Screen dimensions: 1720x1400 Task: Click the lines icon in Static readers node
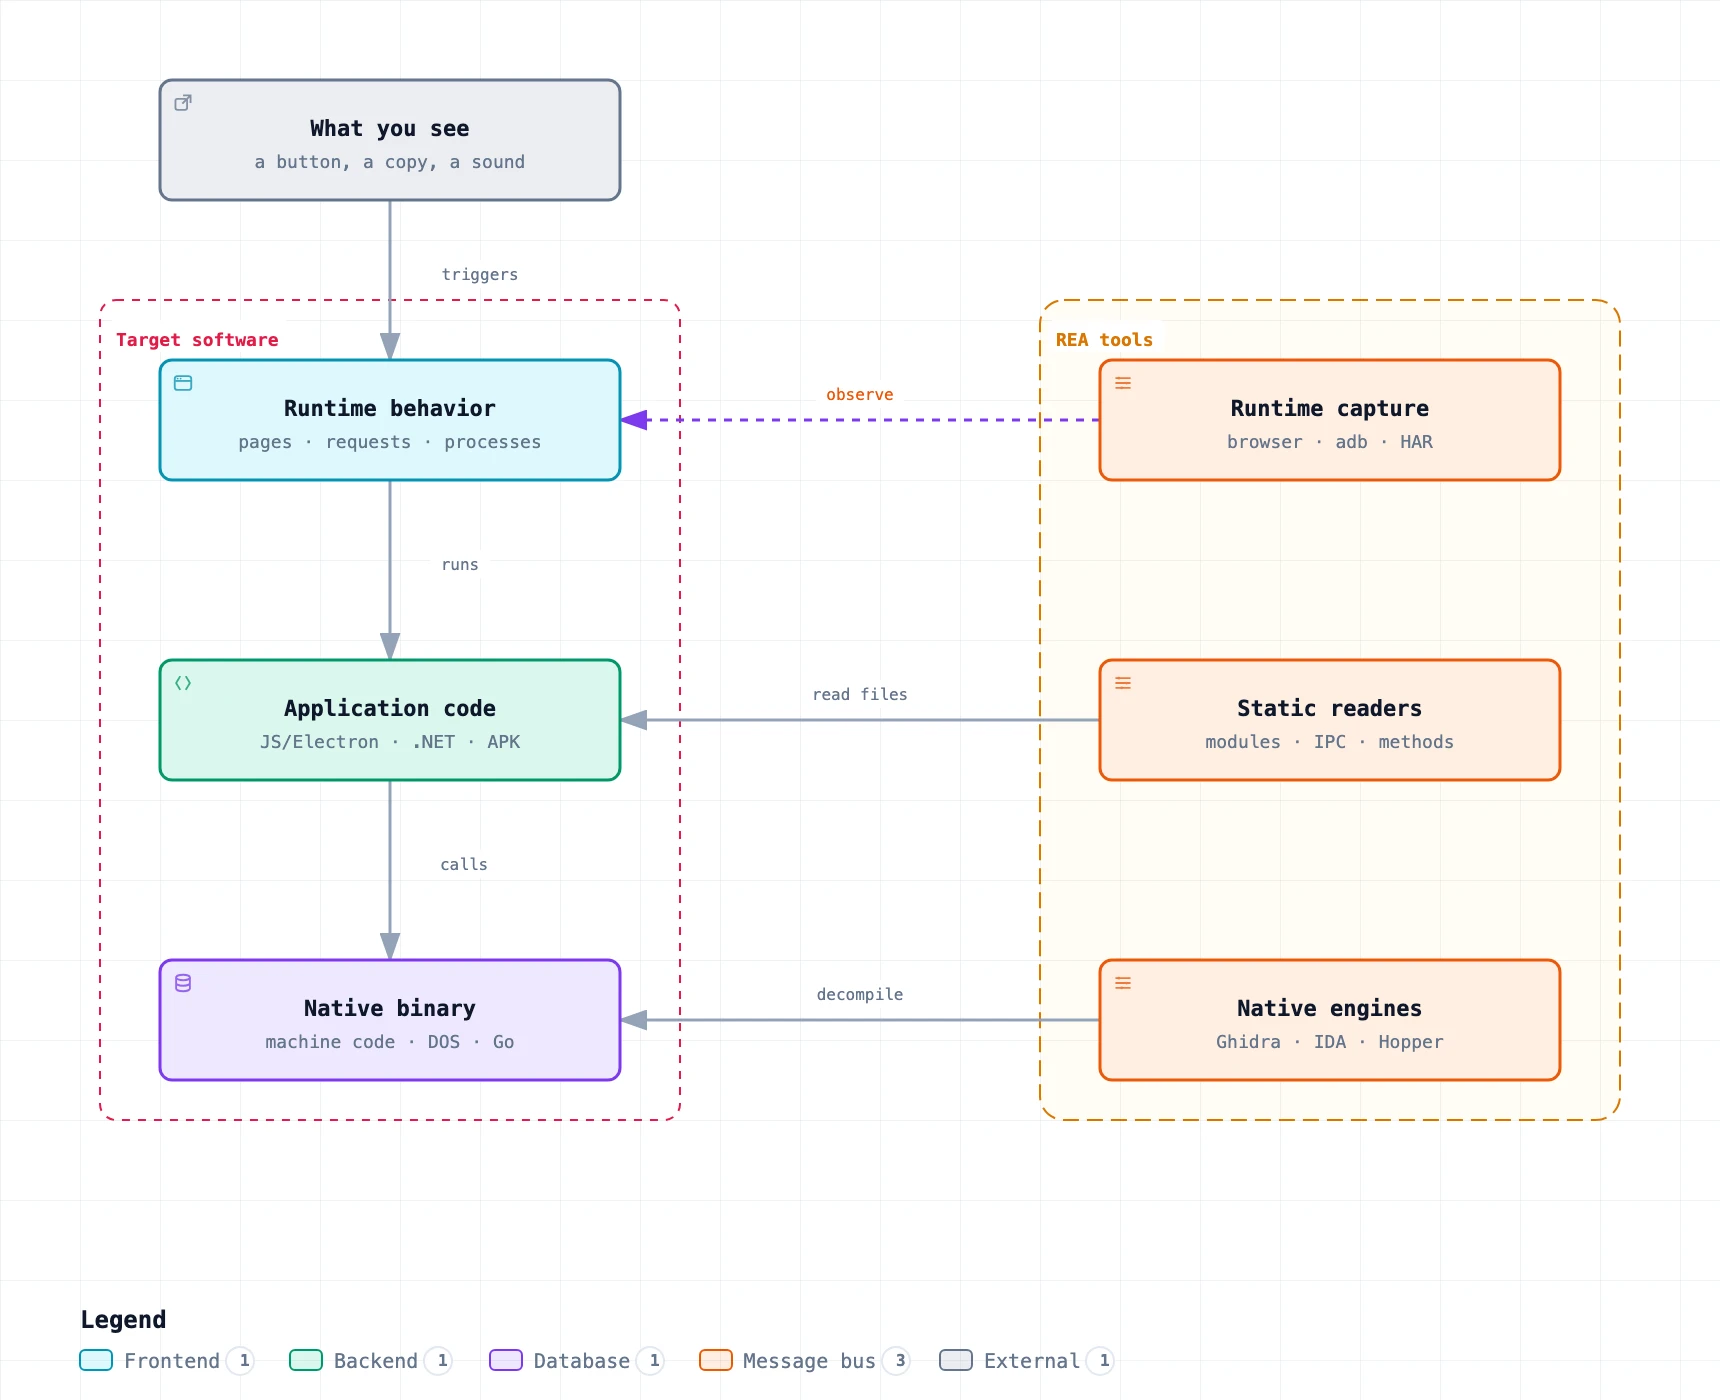pyautogui.click(x=1123, y=683)
